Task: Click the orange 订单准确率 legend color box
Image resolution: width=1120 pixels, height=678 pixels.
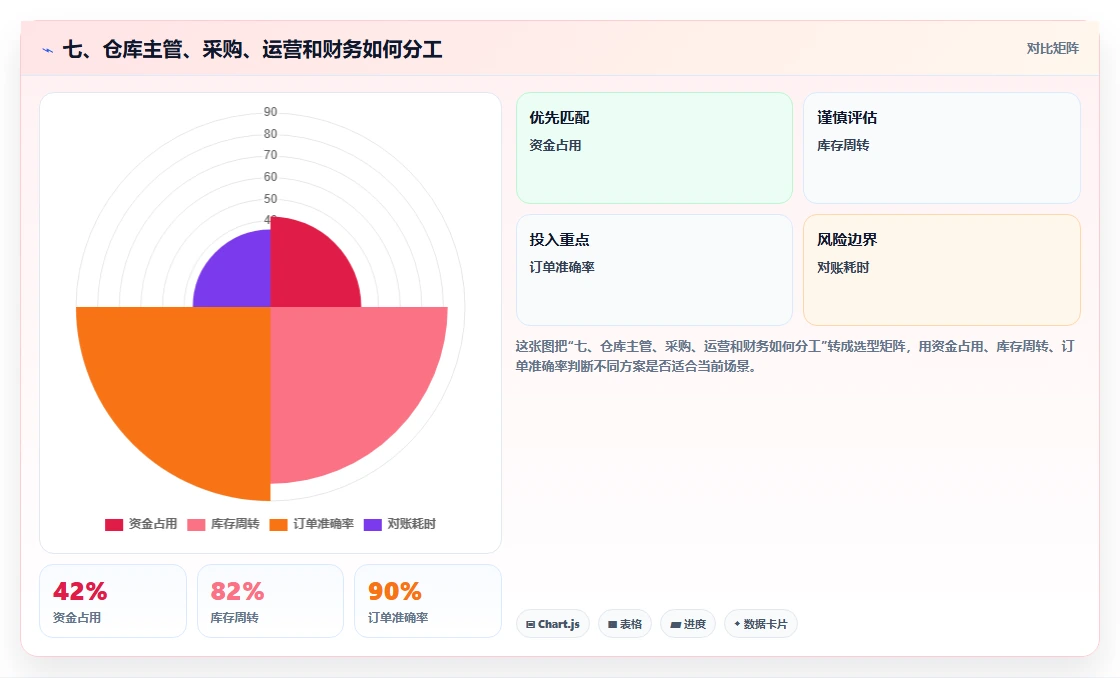Action: [x=278, y=525]
